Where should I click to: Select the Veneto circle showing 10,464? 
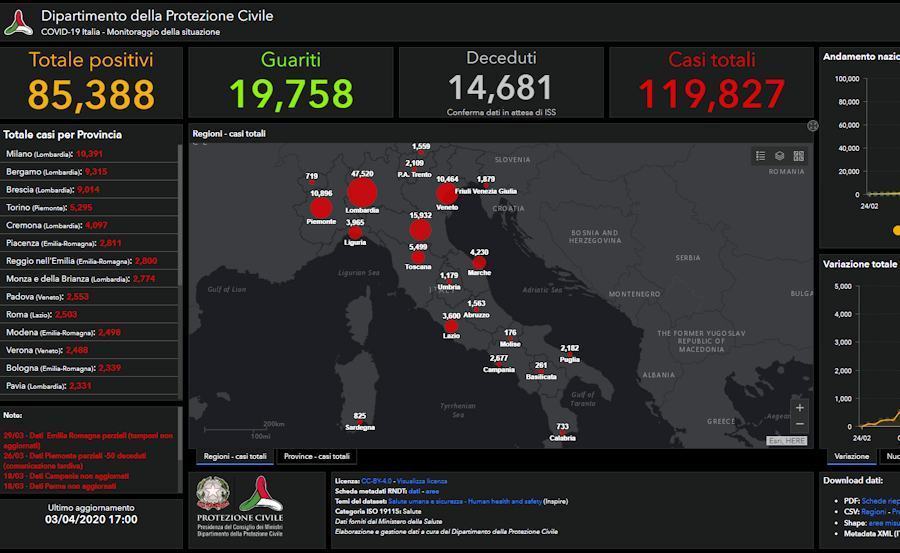[x=447, y=194]
